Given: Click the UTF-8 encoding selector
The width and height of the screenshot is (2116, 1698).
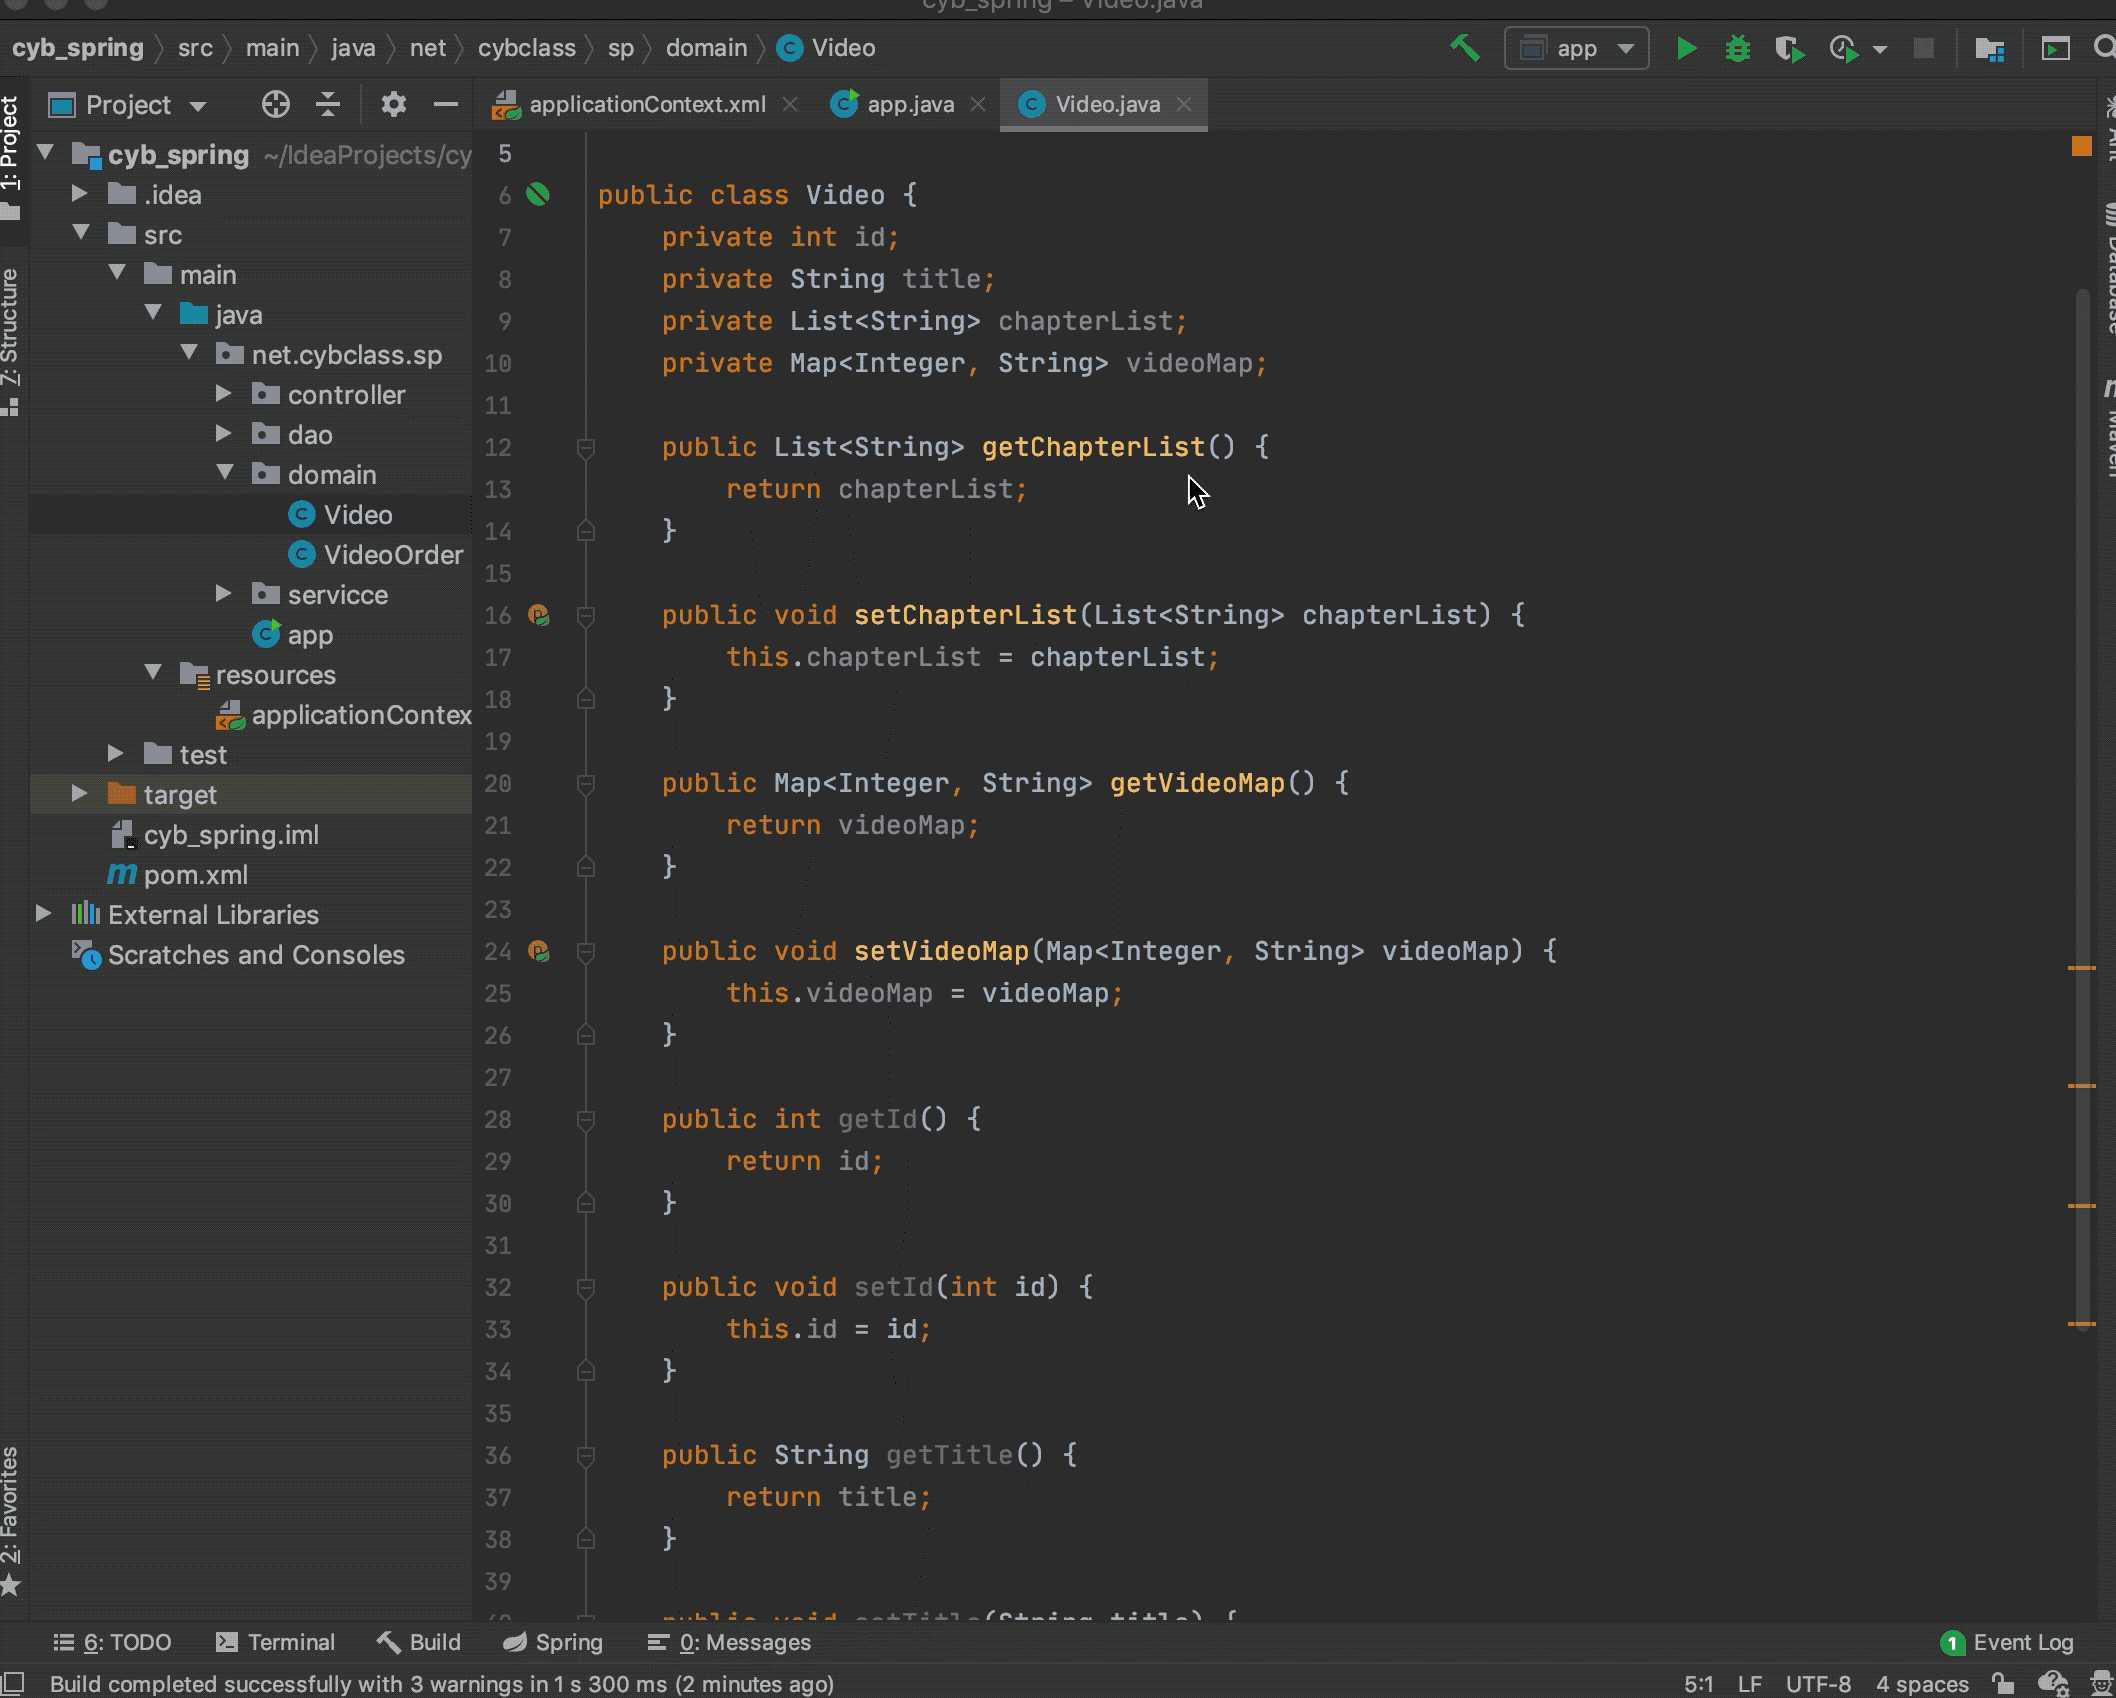Looking at the screenshot, I should (x=1818, y=1684).
